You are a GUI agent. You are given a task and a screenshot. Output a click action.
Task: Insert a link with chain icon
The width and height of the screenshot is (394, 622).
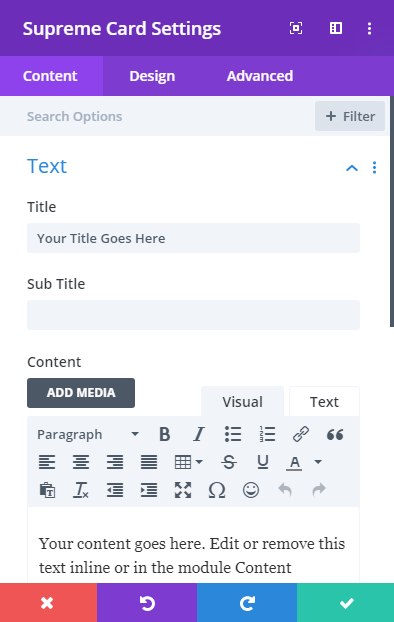click(301, 434)
